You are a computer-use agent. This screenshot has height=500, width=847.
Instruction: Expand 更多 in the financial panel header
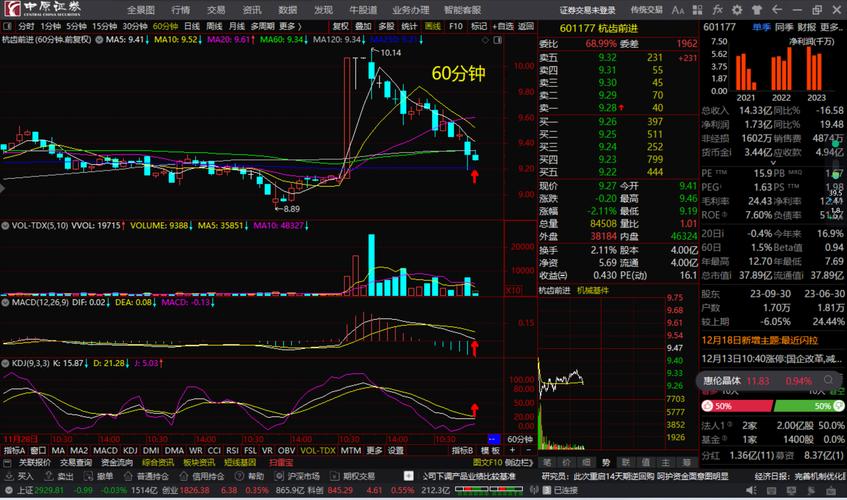coord(832,26)
